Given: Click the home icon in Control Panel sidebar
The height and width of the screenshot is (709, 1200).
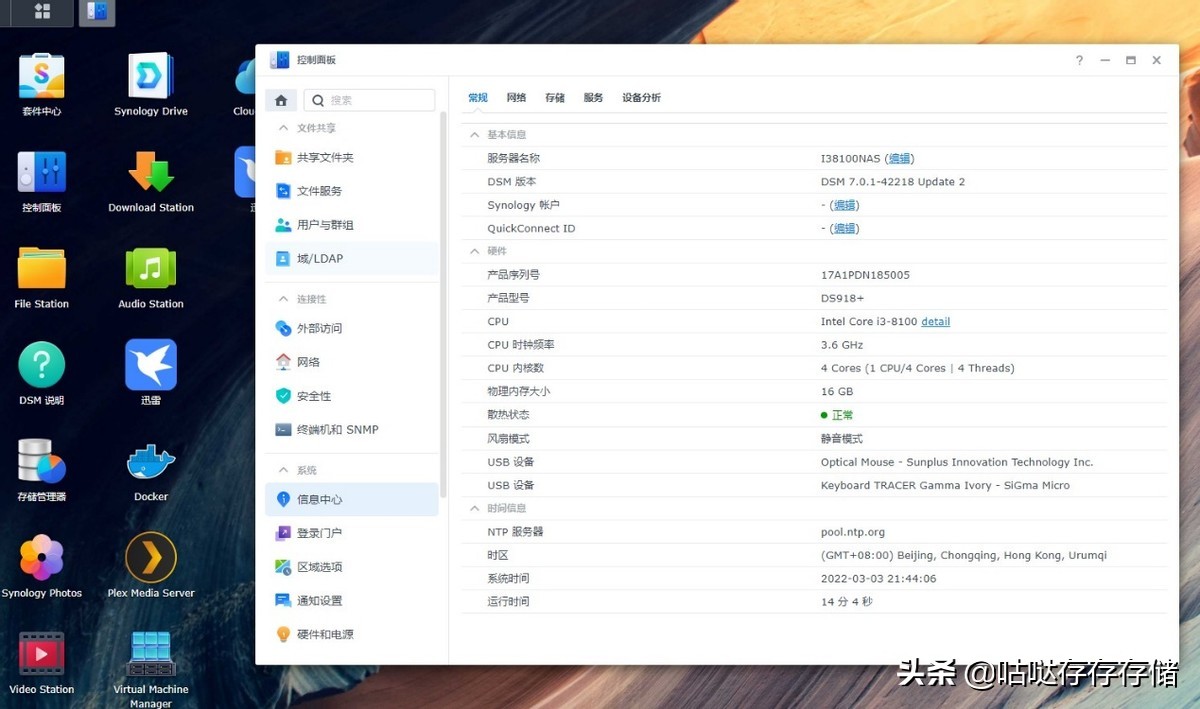Looking at the screenshot, I should (280, 100).
